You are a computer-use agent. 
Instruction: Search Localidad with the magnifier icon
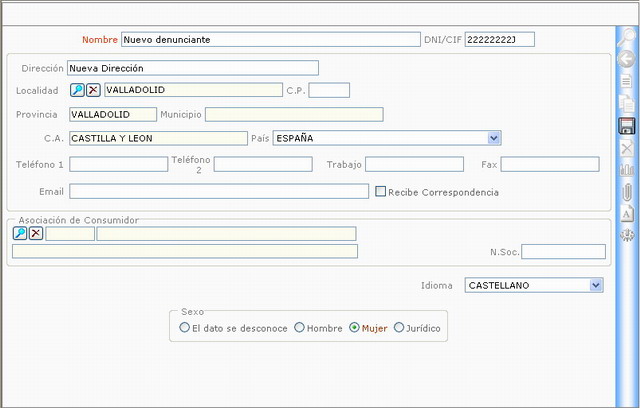tap(77, 90)
